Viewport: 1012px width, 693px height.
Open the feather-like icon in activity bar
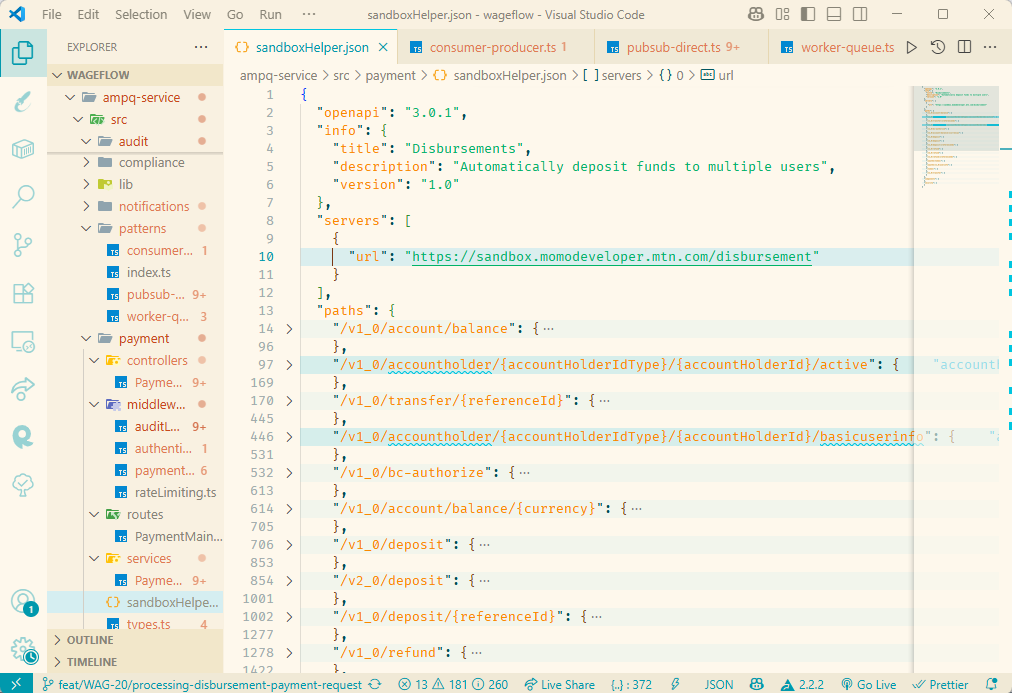23,101
